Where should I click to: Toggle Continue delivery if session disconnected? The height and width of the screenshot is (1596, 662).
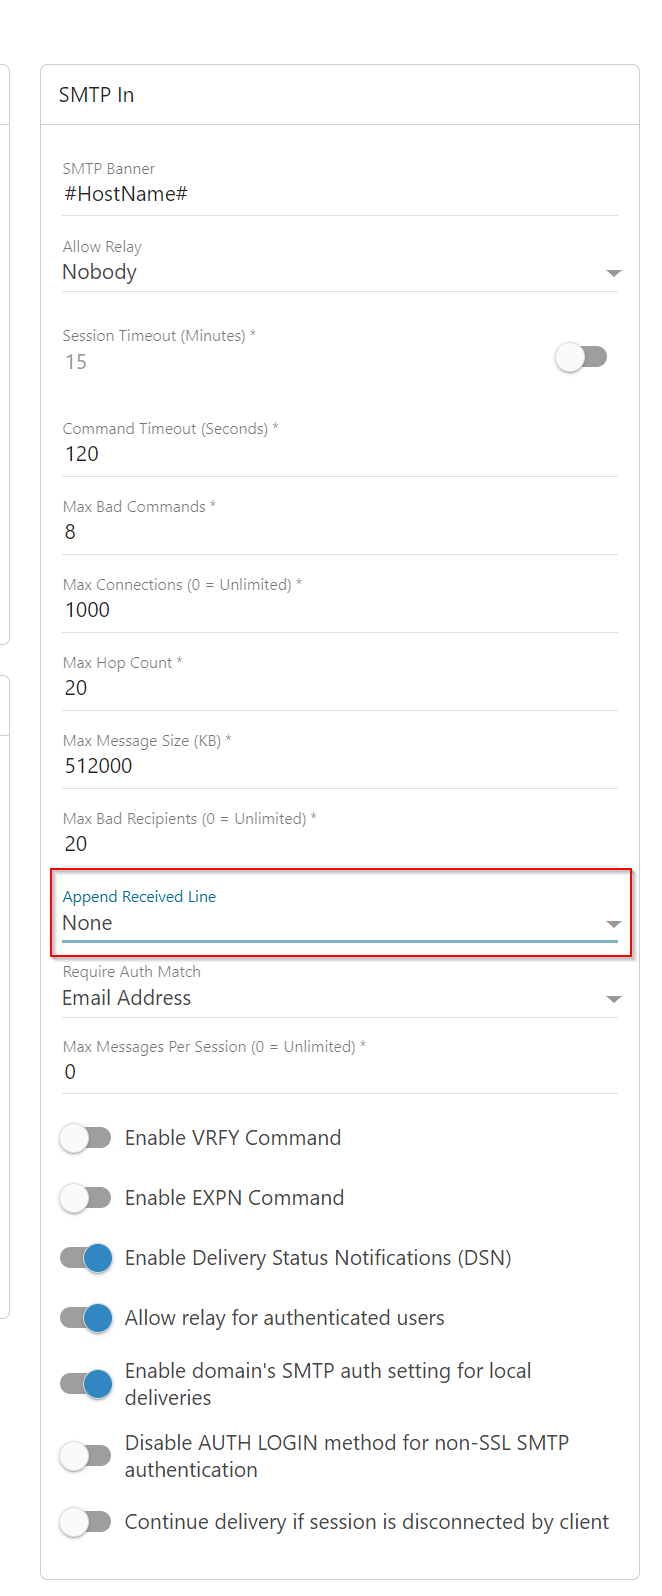[x=86, y=1522]
